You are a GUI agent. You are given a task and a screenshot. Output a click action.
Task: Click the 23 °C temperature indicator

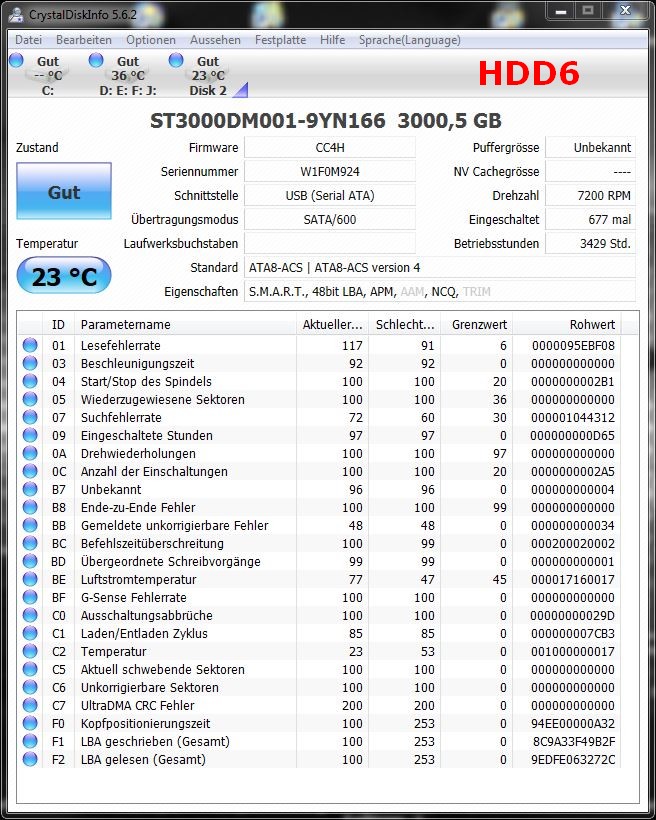point(64,276)
